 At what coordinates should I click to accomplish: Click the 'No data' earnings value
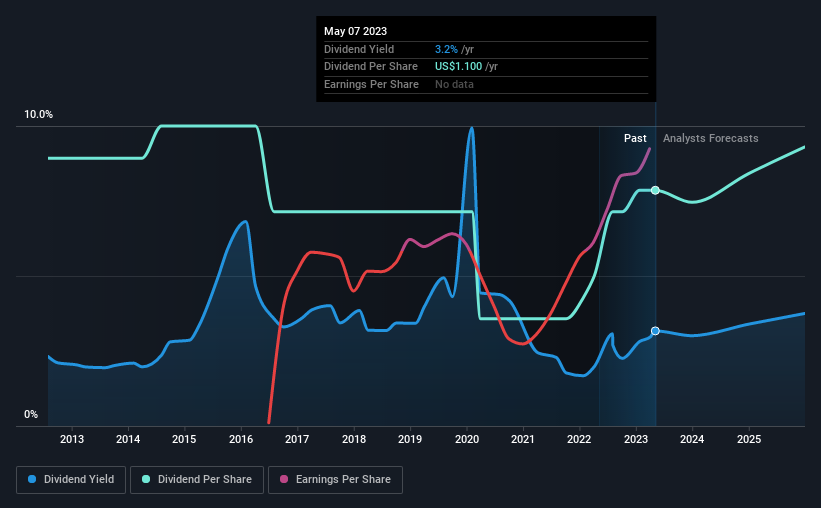pos(454,84)
